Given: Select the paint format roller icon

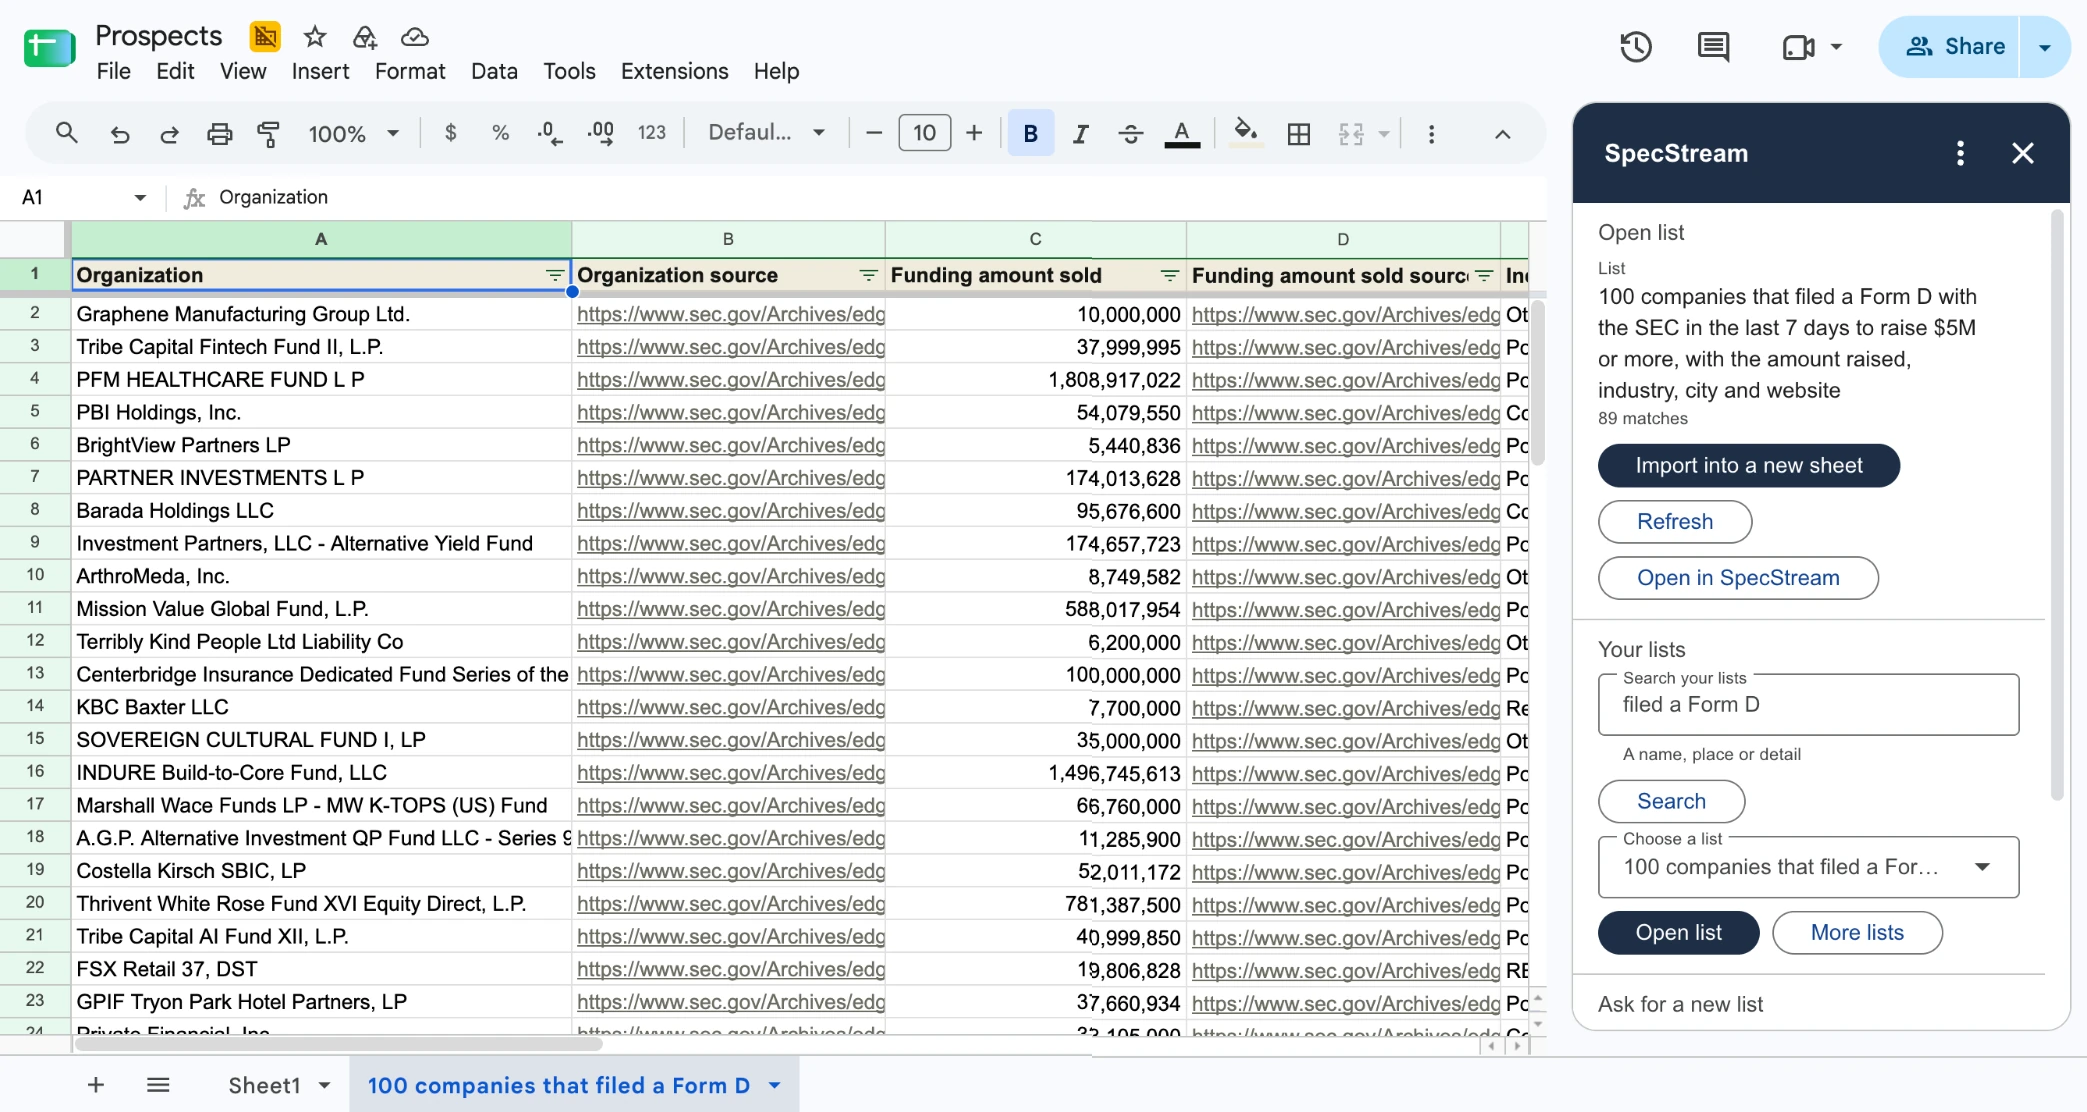Looking at the screenshot, I should coord(268,133).
